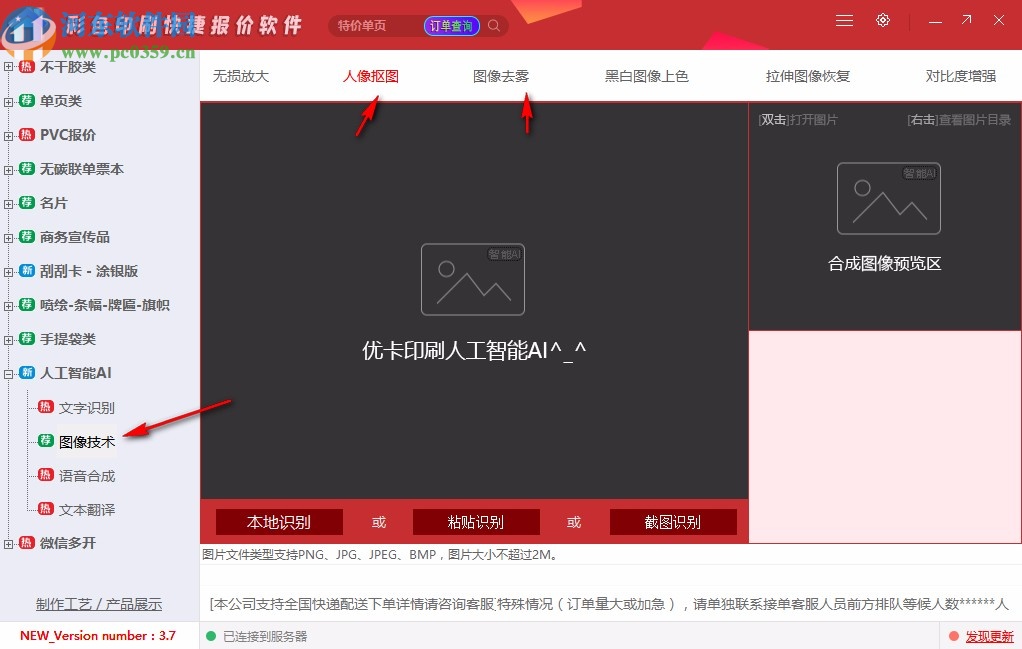The height and width of the screenshot is (649, 1022).
Task: Click the 智能AI badge on the center canvas placeholder
Action: point(504,254)
